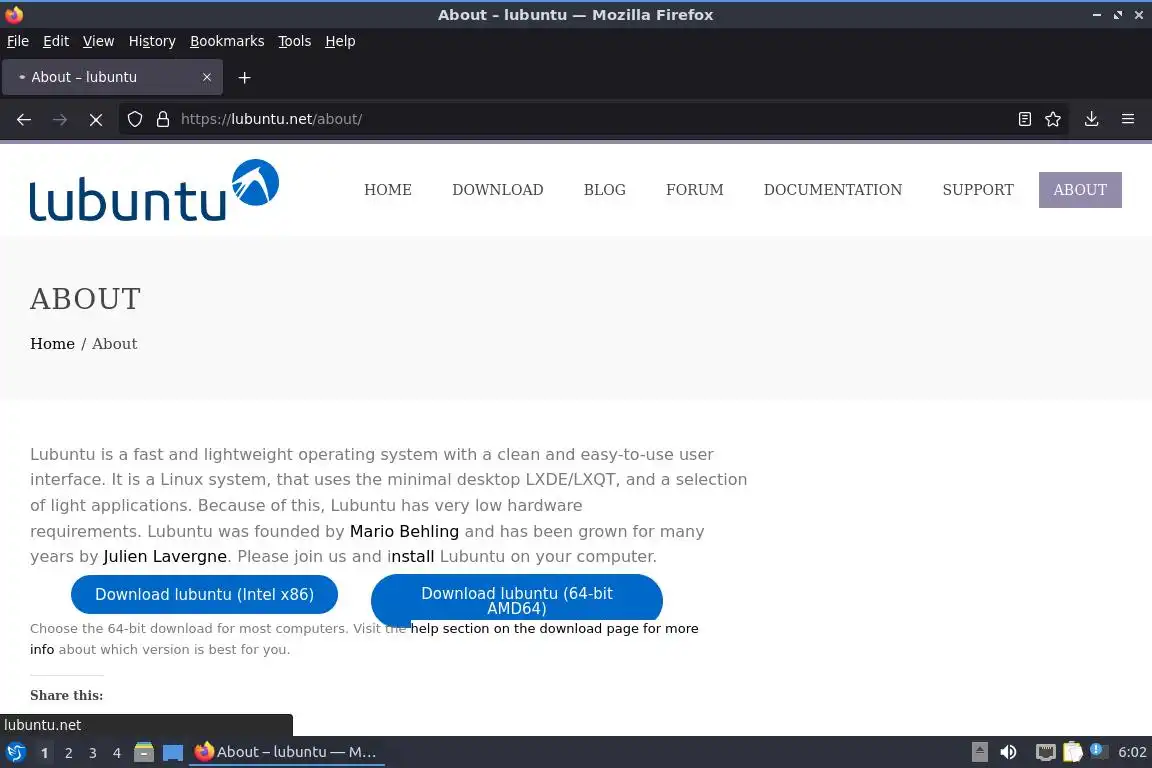Screen dimensions: 1152x768
Task: Click the Home breadcrumb link
Action: pyautogui.click(x=52, y=344)
